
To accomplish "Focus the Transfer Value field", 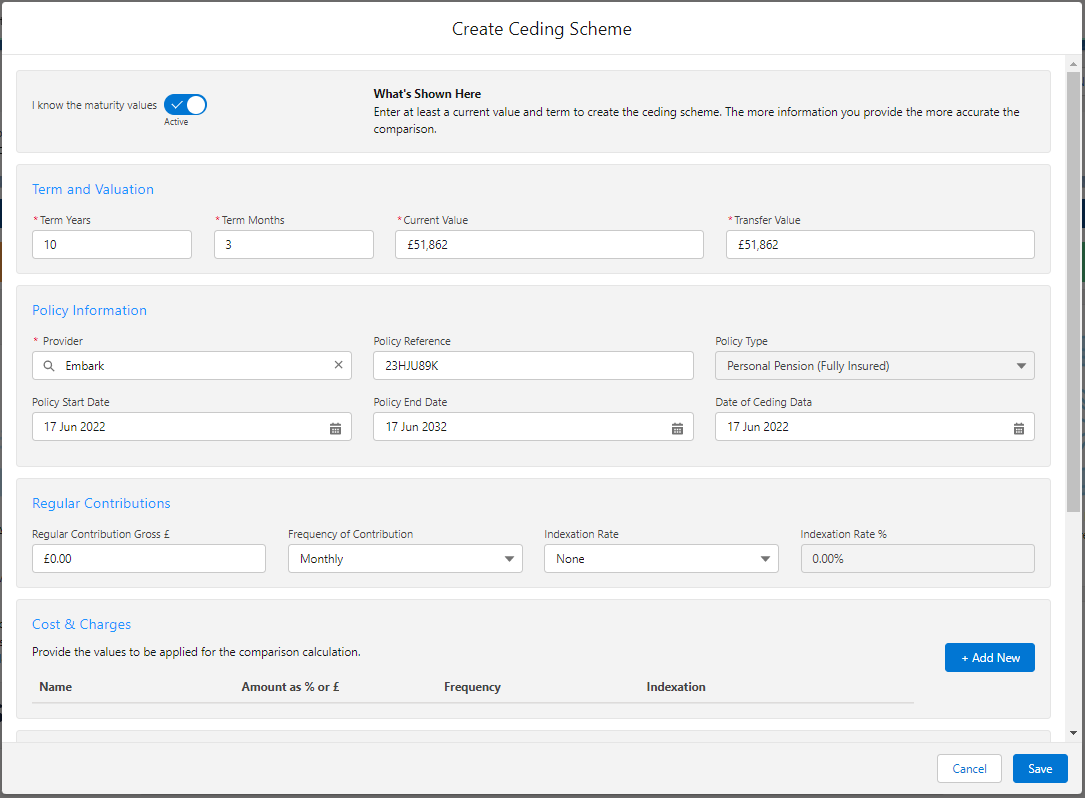I will pos(879,245).
